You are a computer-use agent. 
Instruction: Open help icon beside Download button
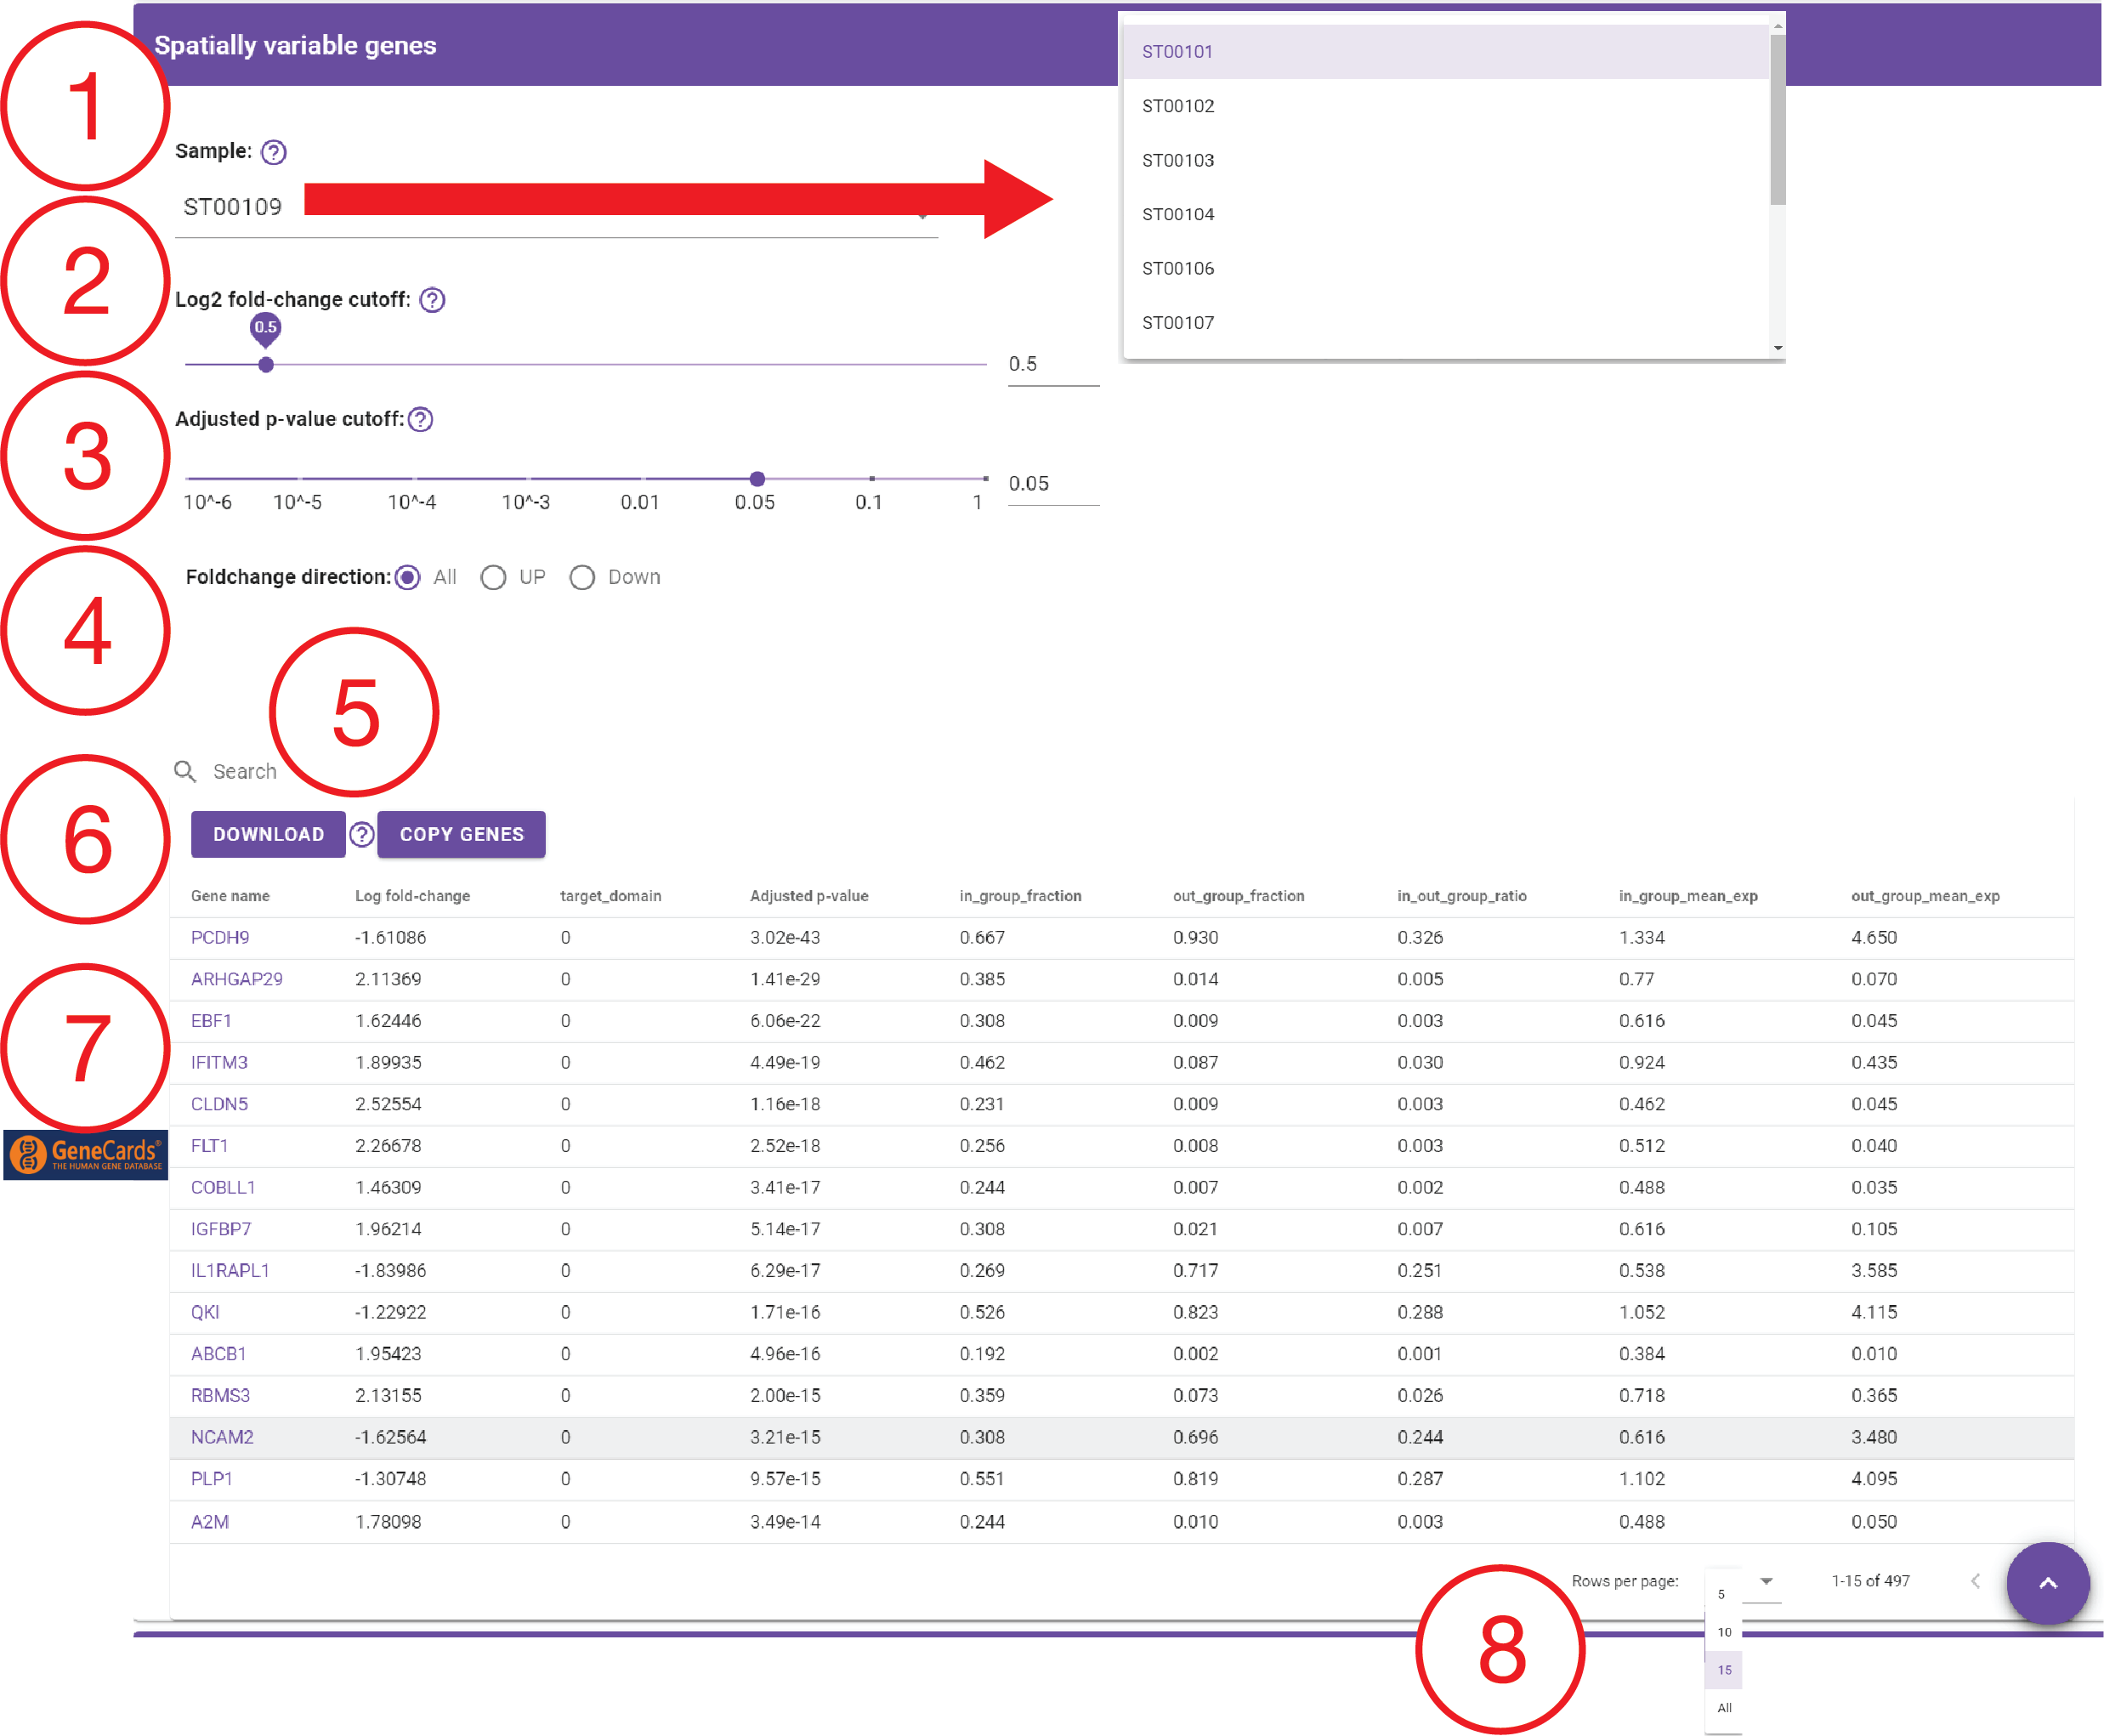point(362,834)
